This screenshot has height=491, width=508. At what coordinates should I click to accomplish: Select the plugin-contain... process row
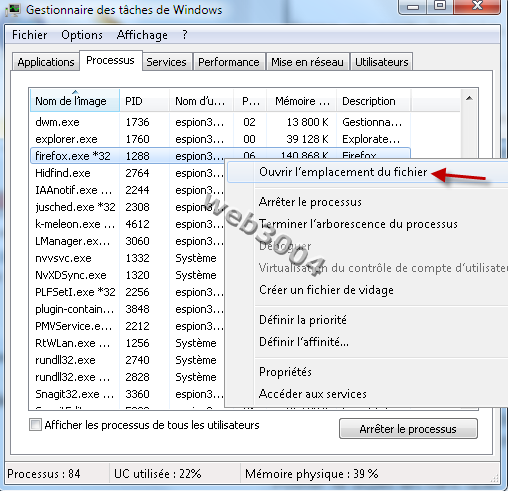point(128,309)
